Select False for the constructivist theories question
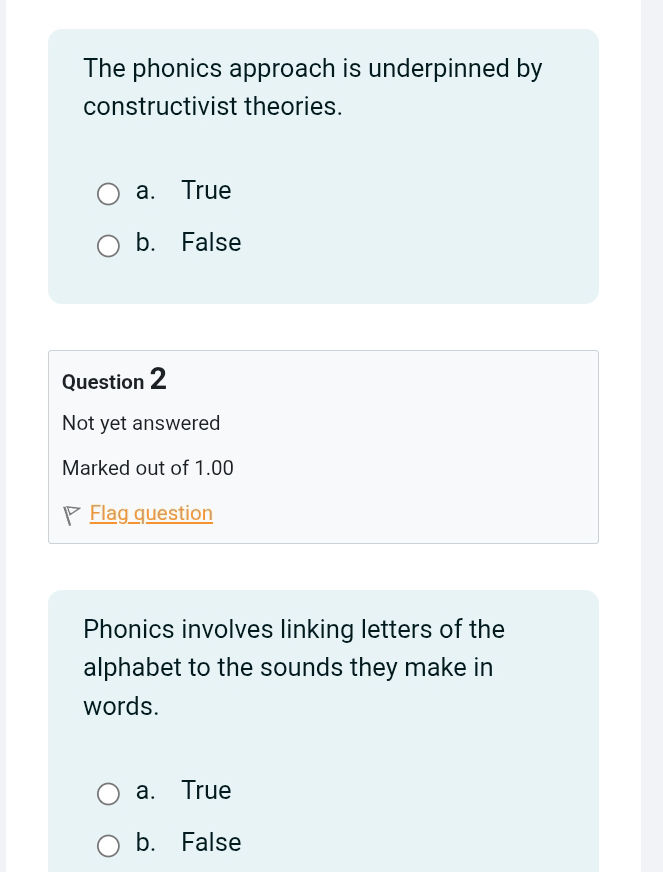 point(108,246)
